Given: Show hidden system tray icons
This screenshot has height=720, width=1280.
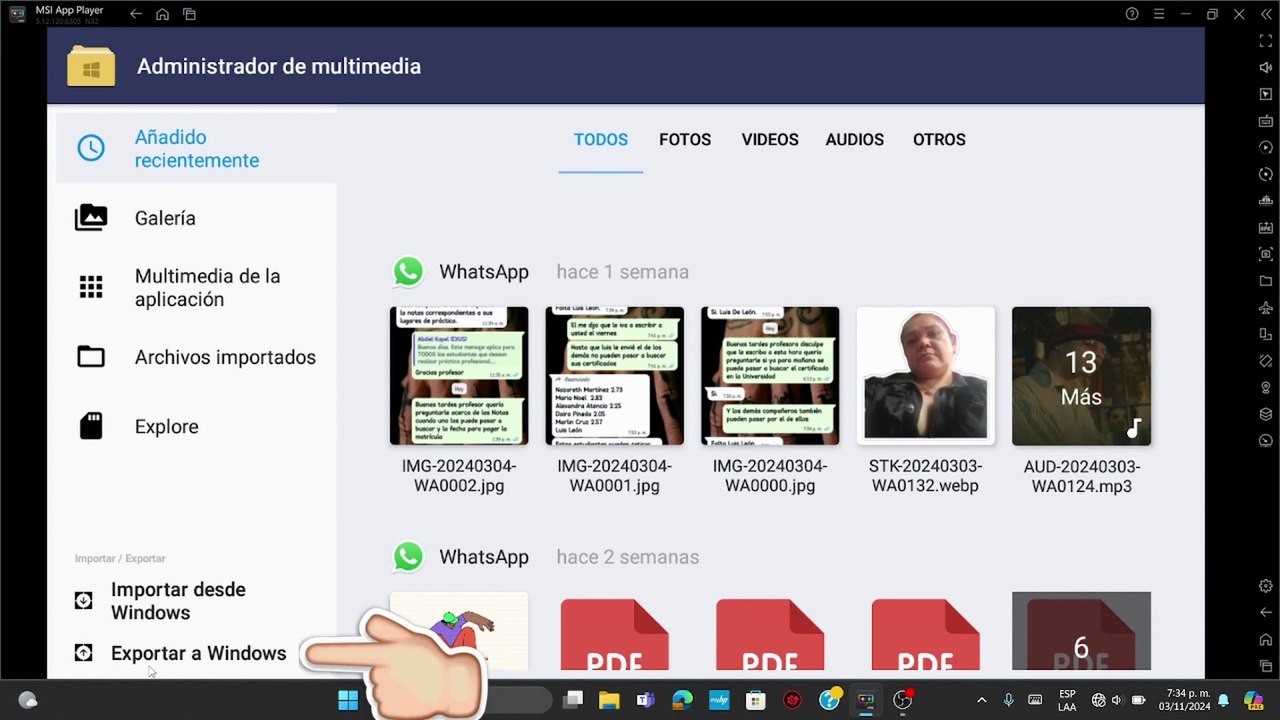Looking at the screenshot, I should pos(982,700).
